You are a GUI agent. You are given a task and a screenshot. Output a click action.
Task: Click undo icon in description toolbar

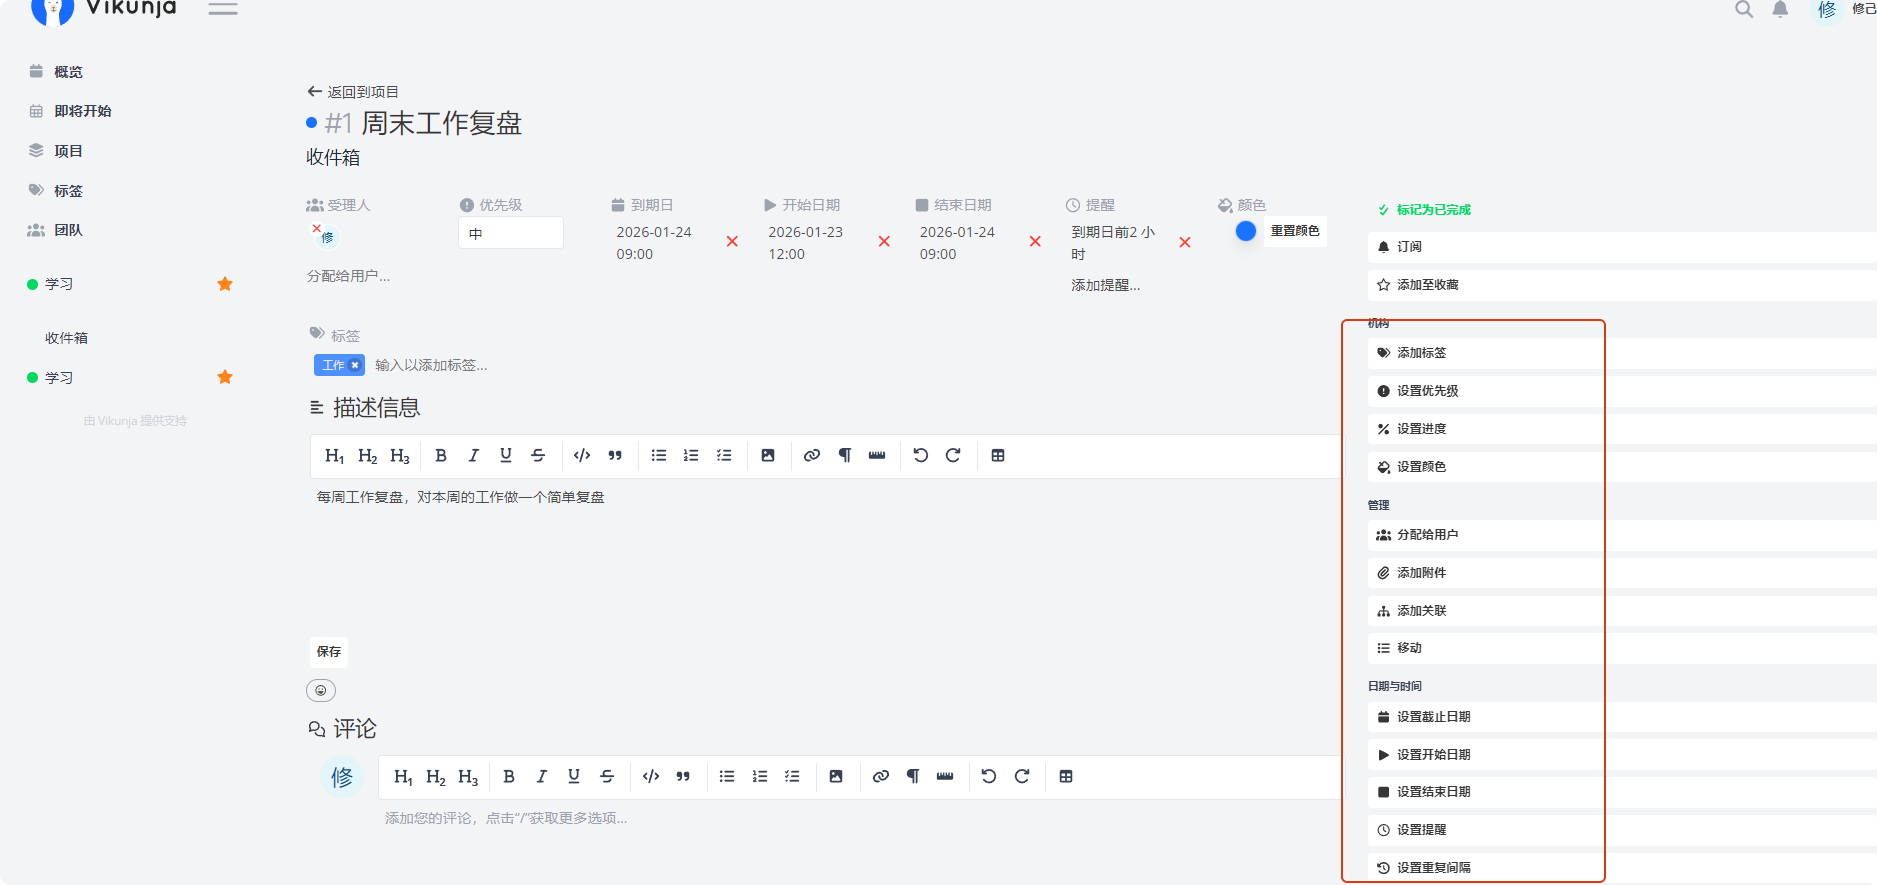pyautogui.click(x=921, y=456)
